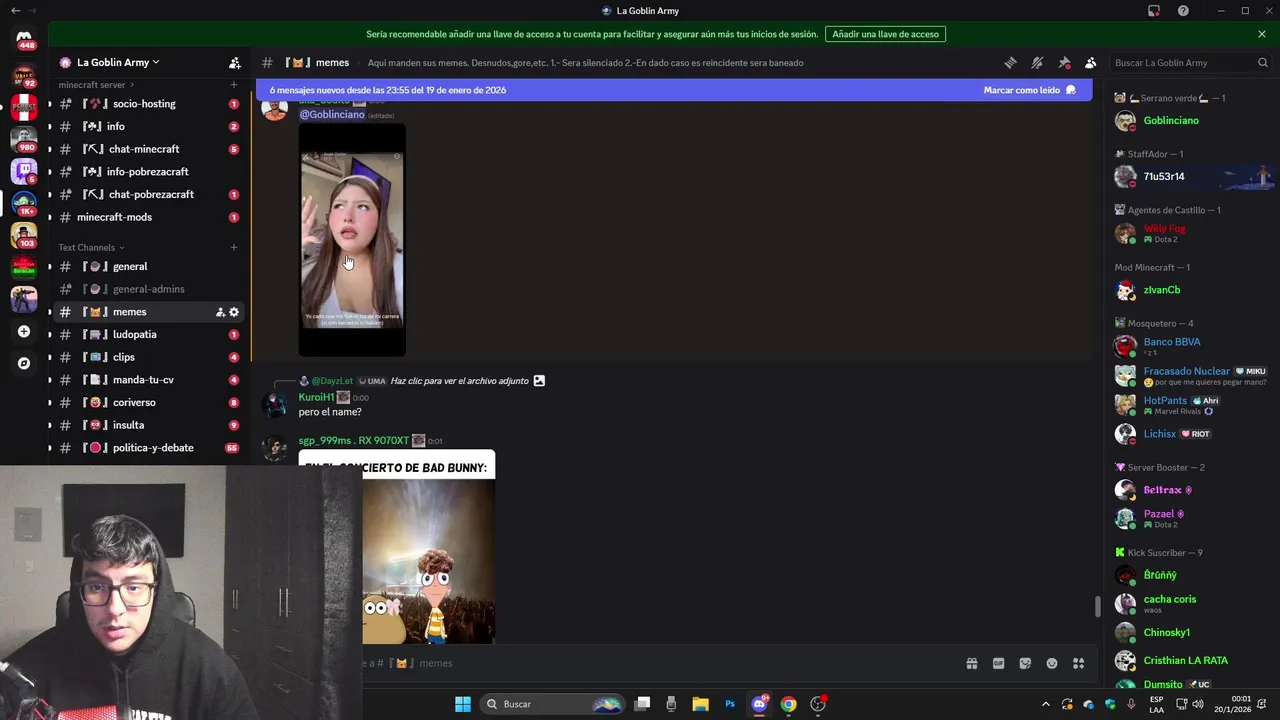Click the Windows Start button
1280x720 pixels.
coord(463,704)
